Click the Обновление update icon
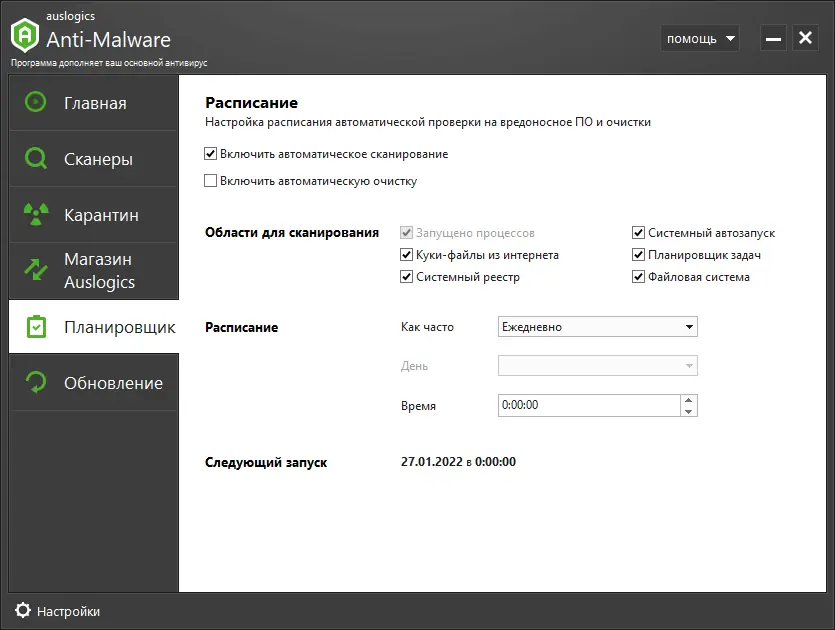 (x=34, y=382)
